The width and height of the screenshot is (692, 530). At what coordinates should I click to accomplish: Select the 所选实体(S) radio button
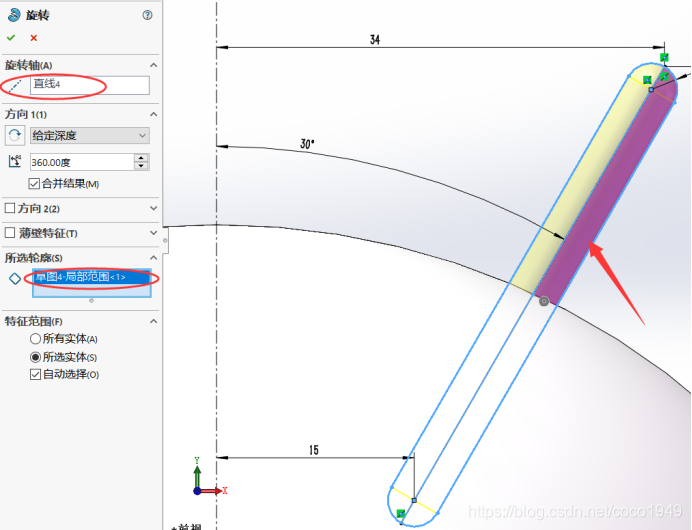point(35,357)
